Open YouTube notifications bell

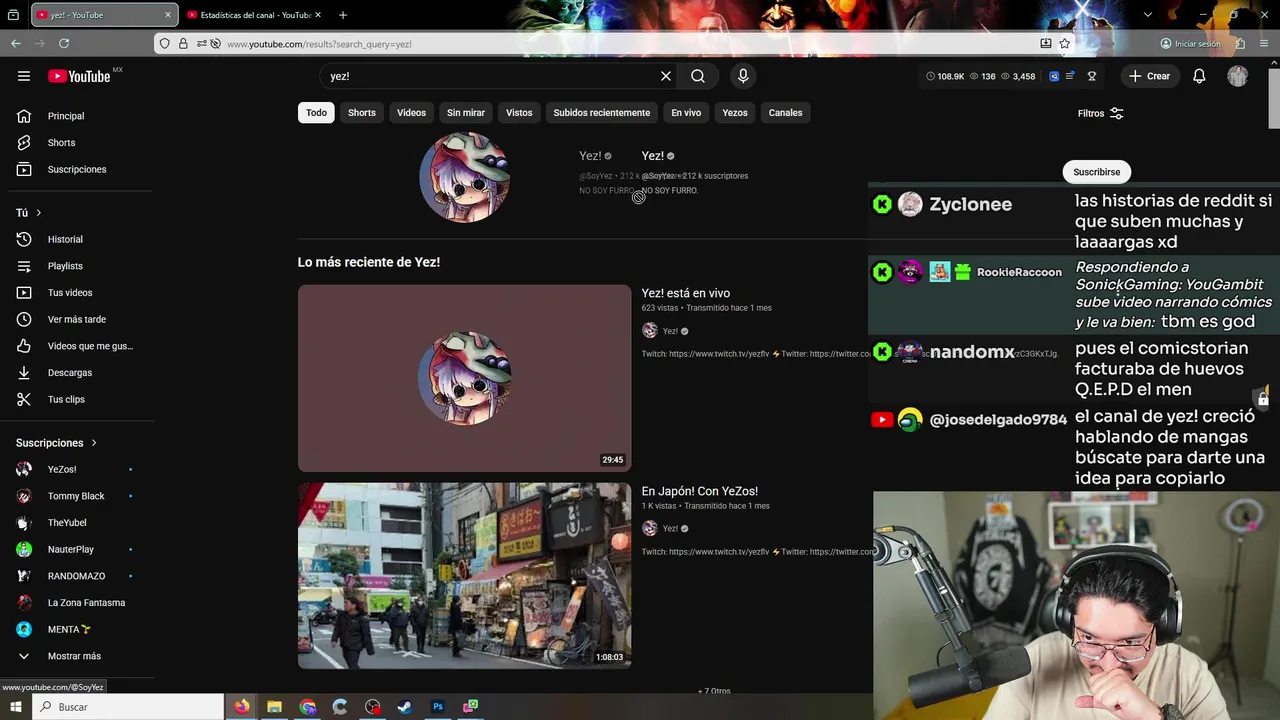[1199, 76]
